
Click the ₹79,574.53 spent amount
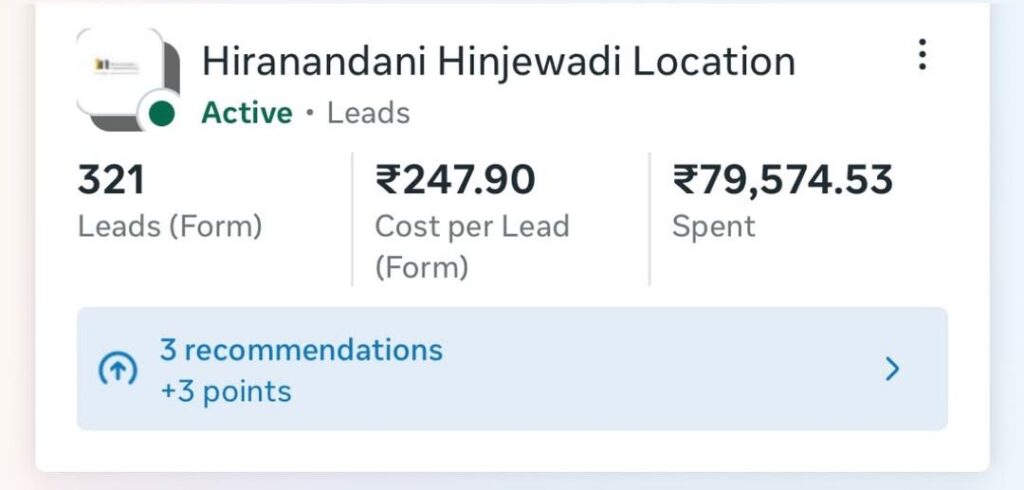pos(782,180)
